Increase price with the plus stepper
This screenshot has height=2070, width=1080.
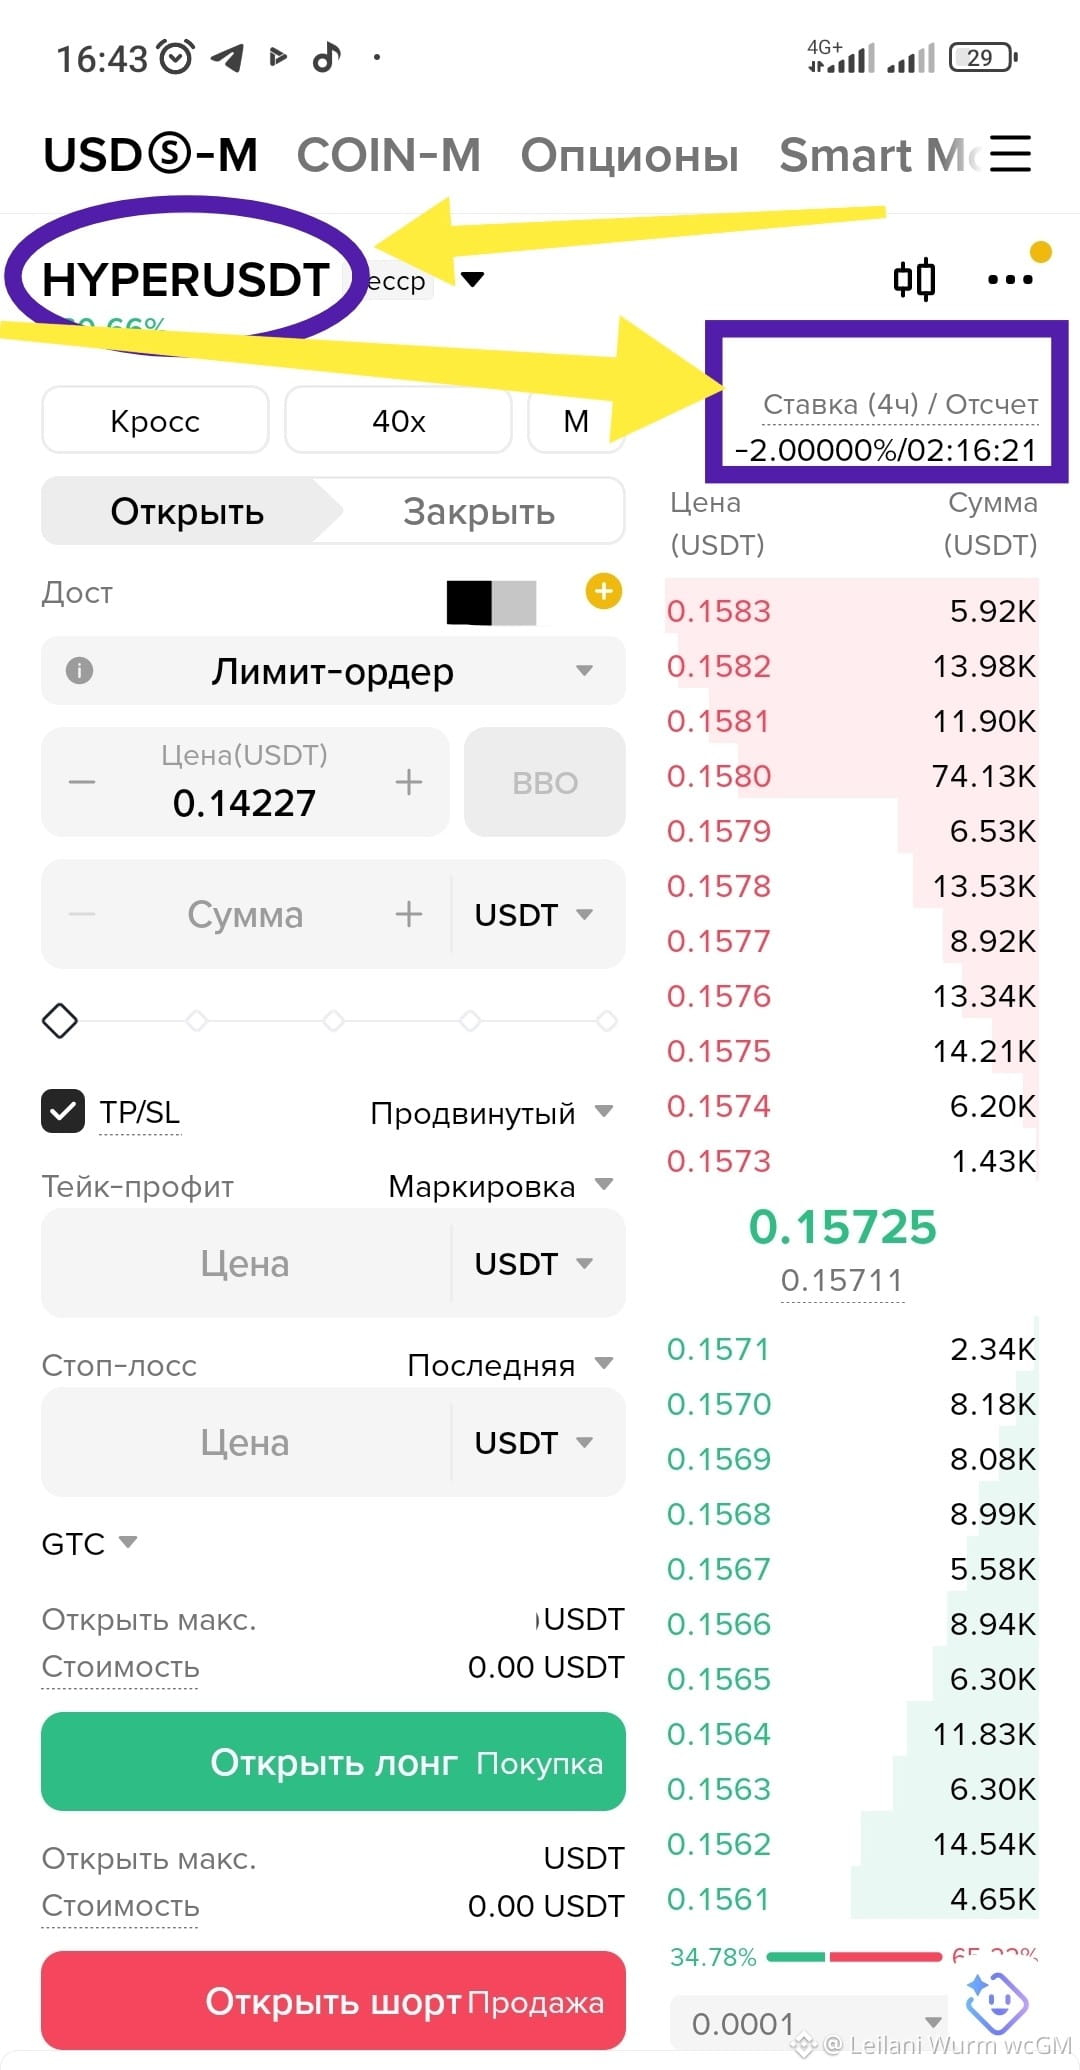point(408,782)
